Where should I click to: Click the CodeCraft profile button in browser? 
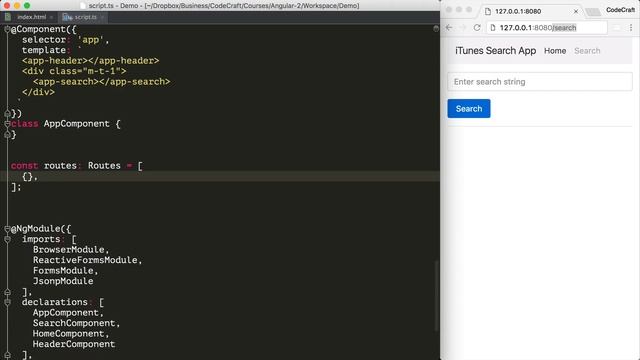(x=620, y=10)
